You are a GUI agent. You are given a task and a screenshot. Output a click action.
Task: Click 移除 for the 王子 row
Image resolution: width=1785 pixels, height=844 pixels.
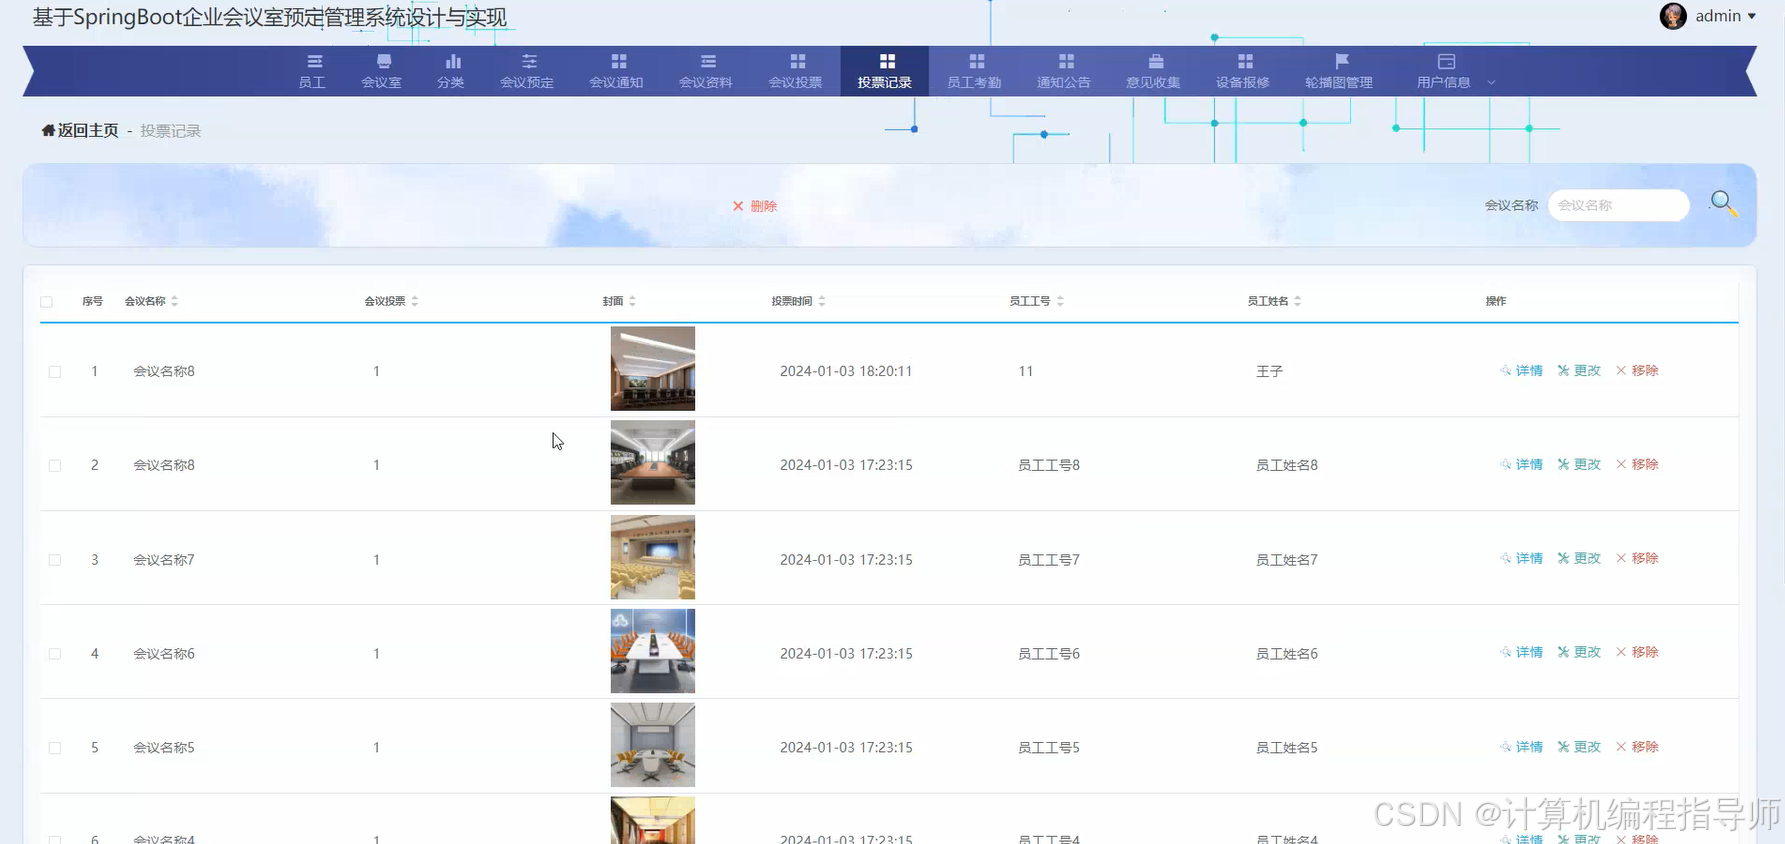click(1637, 371)
